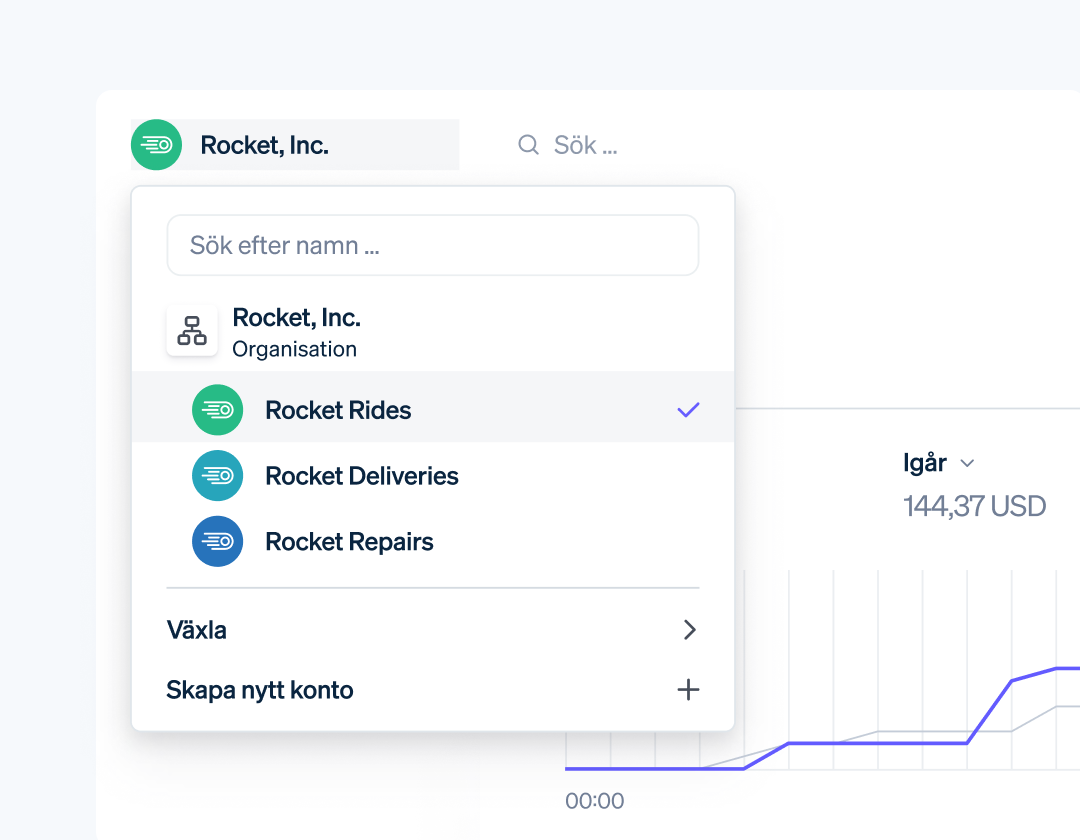Open the Rocket, Inc. account switcher
1080x840 pixels.
click(x=295, y=145)
